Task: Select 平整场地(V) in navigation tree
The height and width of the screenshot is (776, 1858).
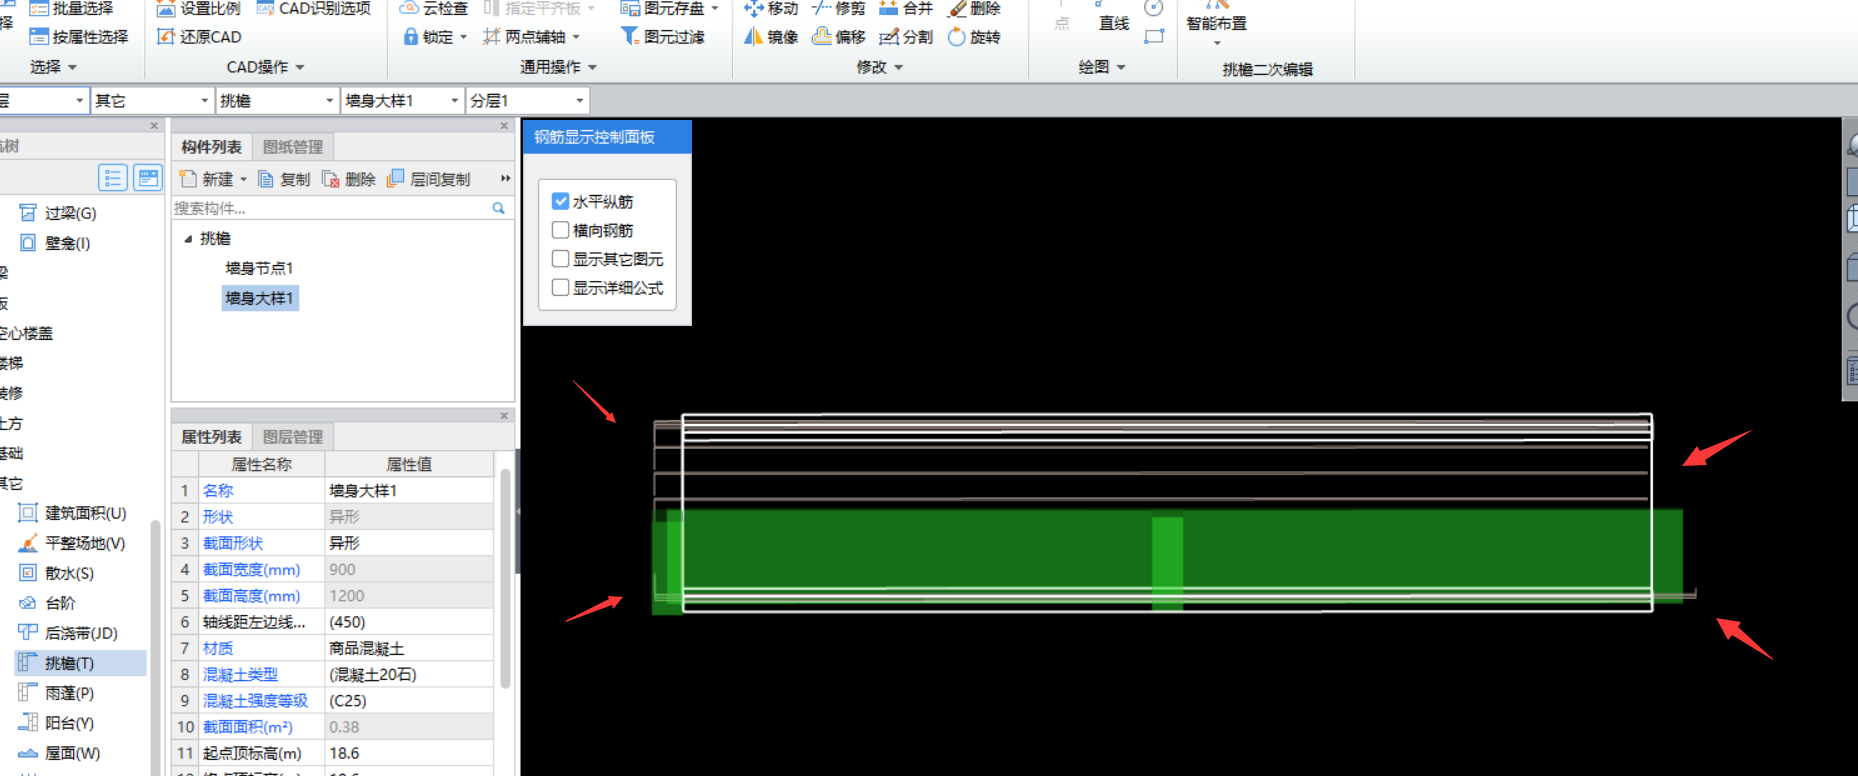Action: point(72,543)
